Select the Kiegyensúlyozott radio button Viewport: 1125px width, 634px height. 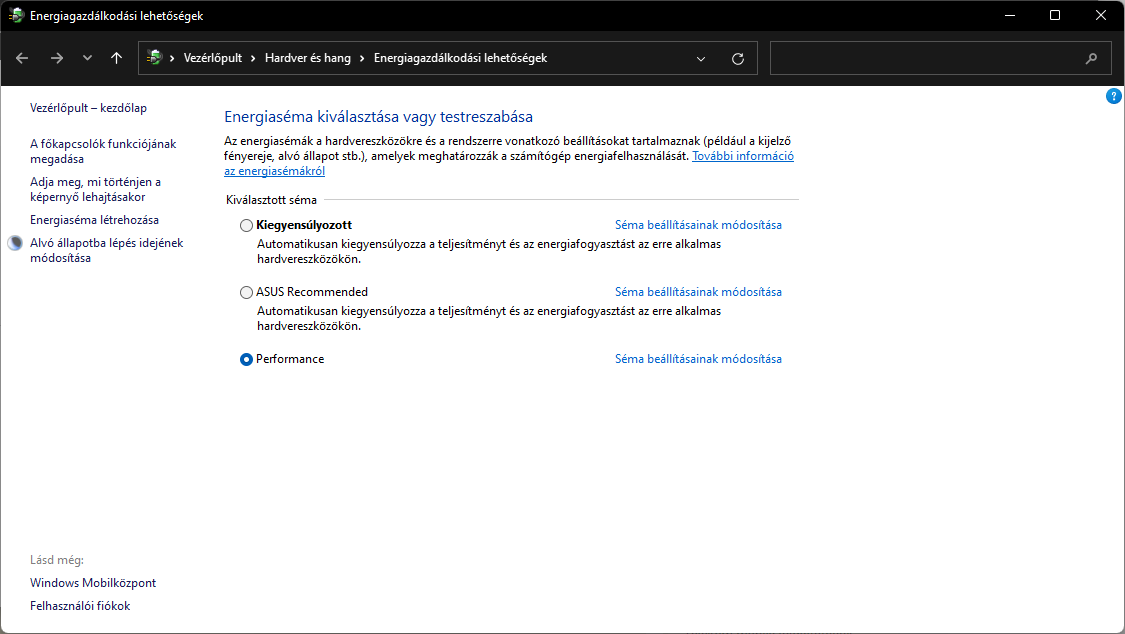point(246,225)
